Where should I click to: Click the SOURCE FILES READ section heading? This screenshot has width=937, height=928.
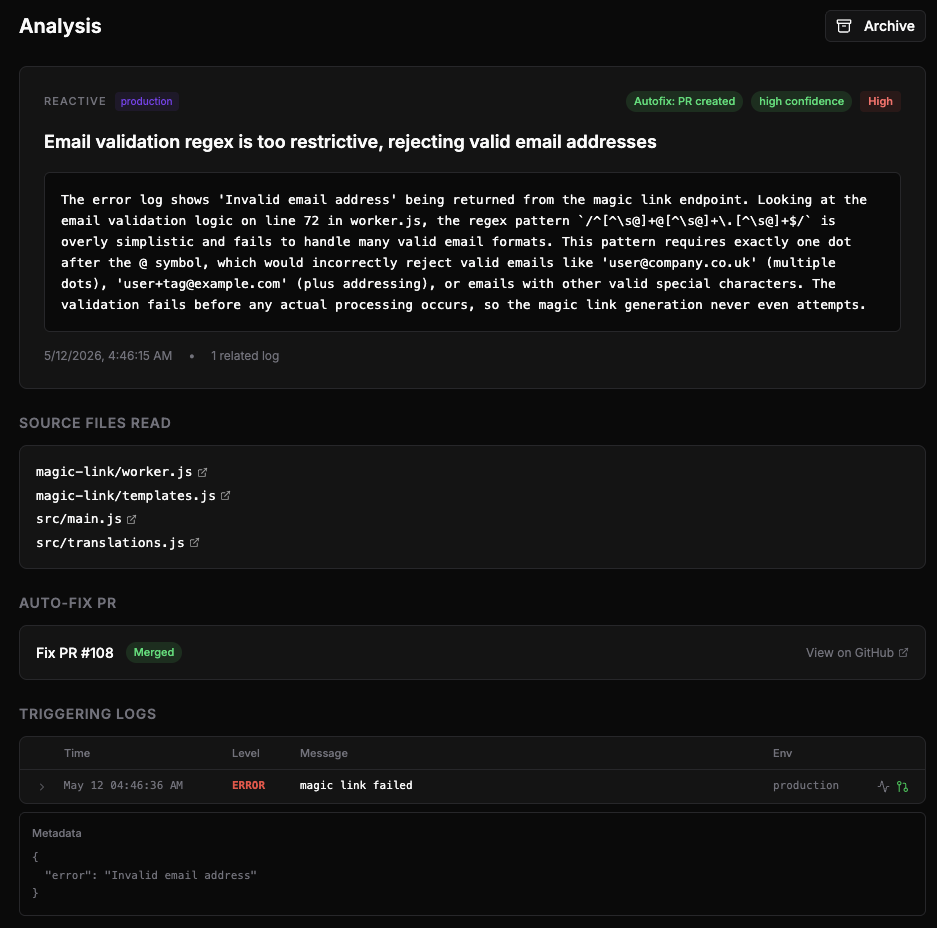click(95, 423)
